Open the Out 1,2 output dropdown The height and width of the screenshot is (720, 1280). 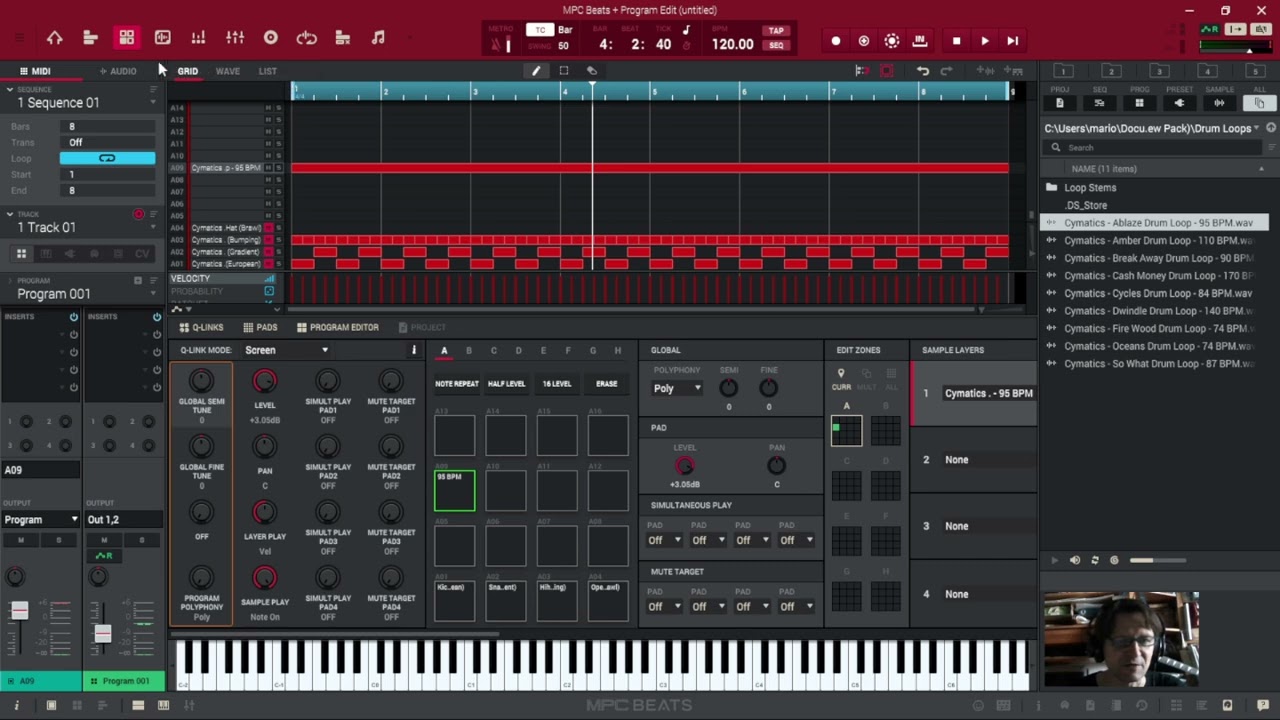[123, 520]
